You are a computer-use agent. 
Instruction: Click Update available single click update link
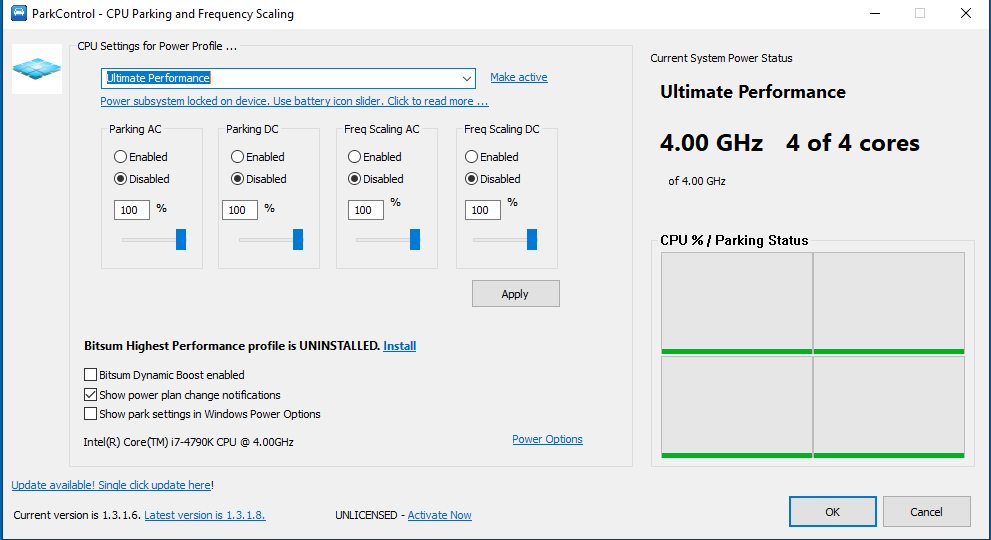[111, 485]
